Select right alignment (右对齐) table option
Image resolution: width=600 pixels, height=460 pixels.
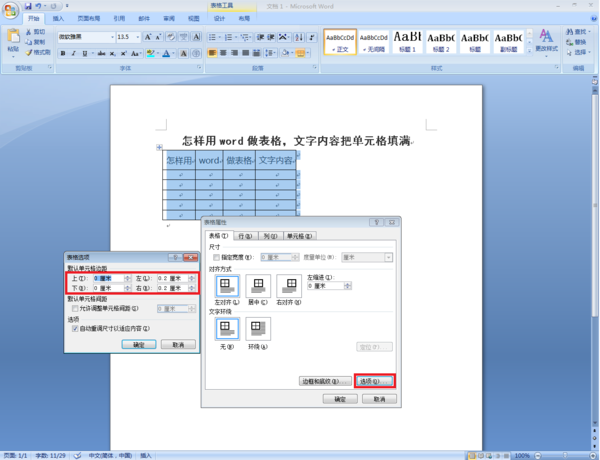(x=289, y=286)
